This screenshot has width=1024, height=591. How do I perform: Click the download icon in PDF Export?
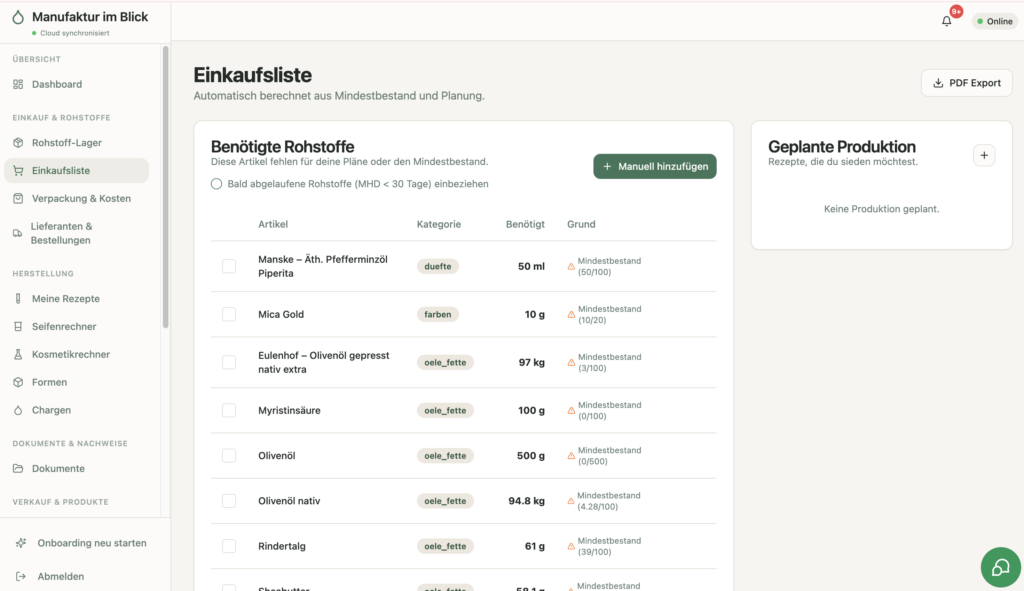(x=938, y=83)
